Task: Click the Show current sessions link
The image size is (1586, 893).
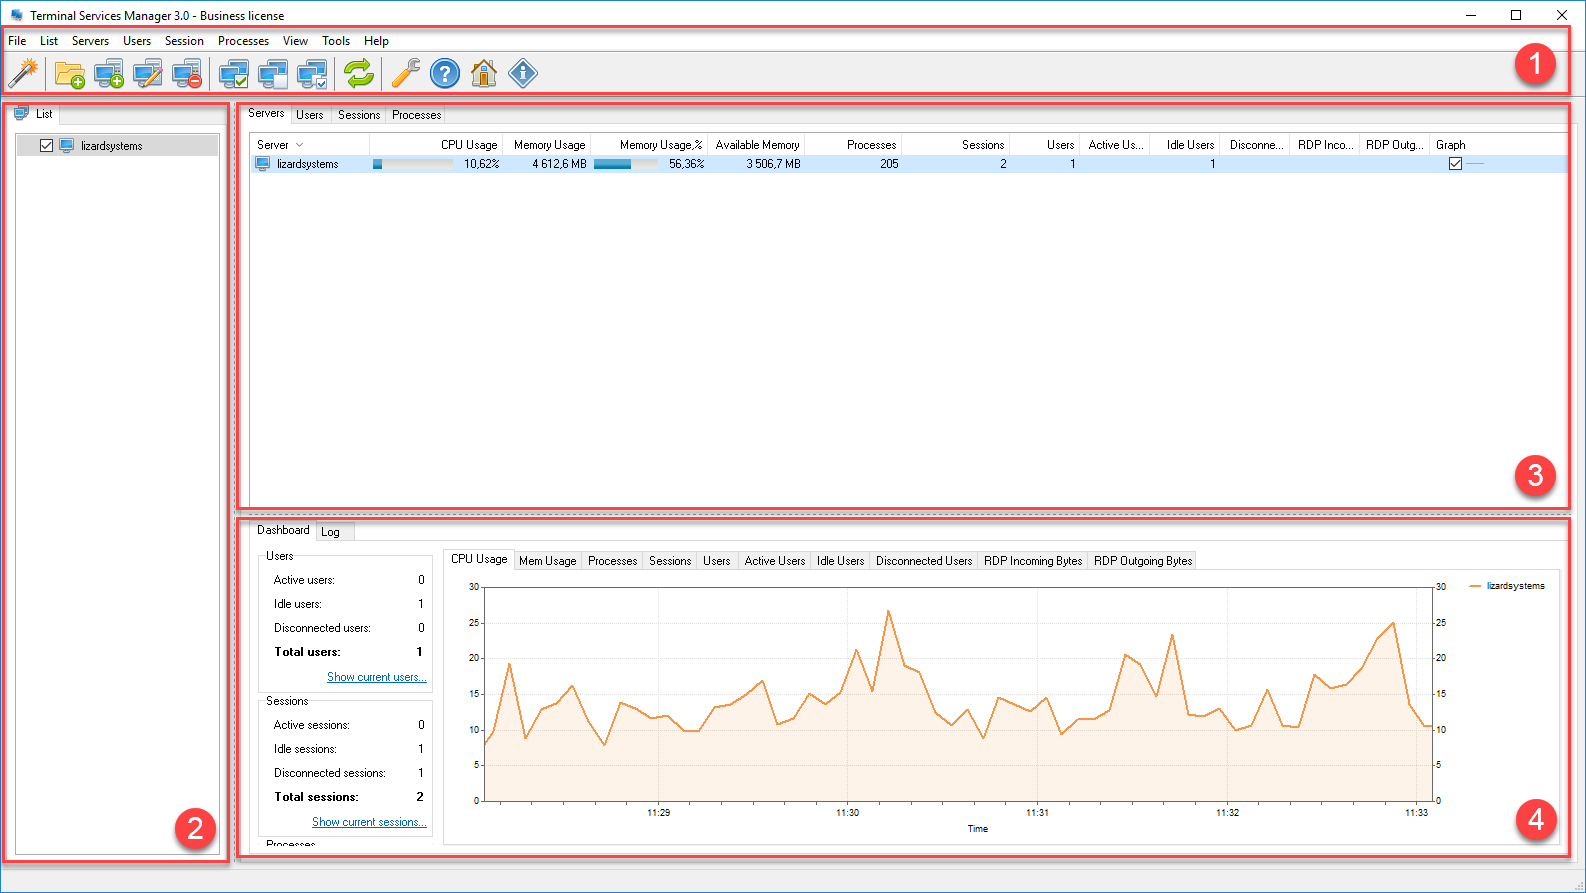Action: [369, 822]
